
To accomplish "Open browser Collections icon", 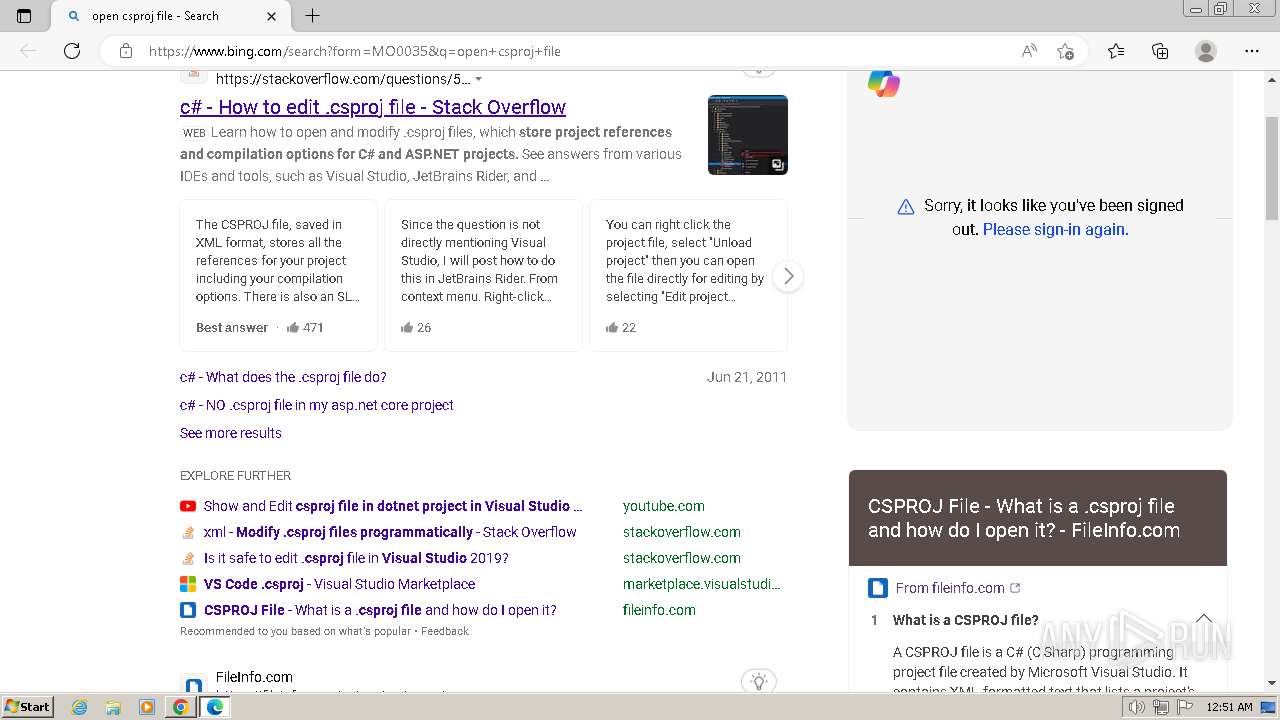I will tap(1160, 51).
